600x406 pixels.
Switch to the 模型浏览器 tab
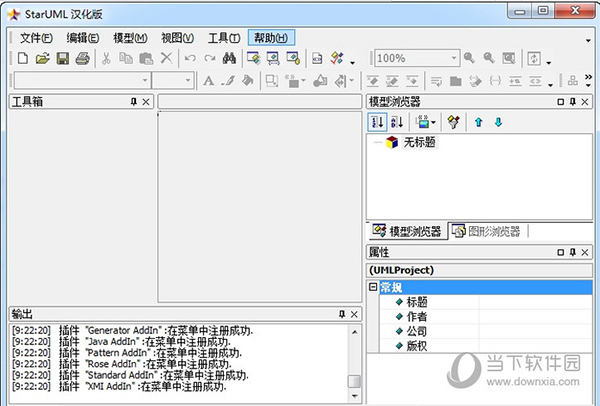pyautogui.click(x=407, y=231)
